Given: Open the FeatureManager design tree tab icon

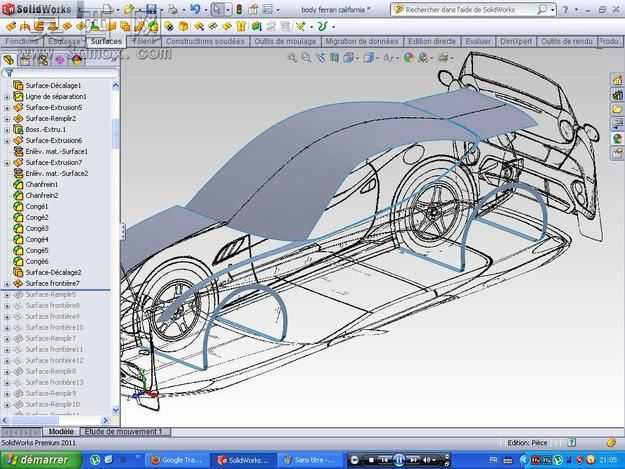Looking at the screenshot, I should pos(8,60).
